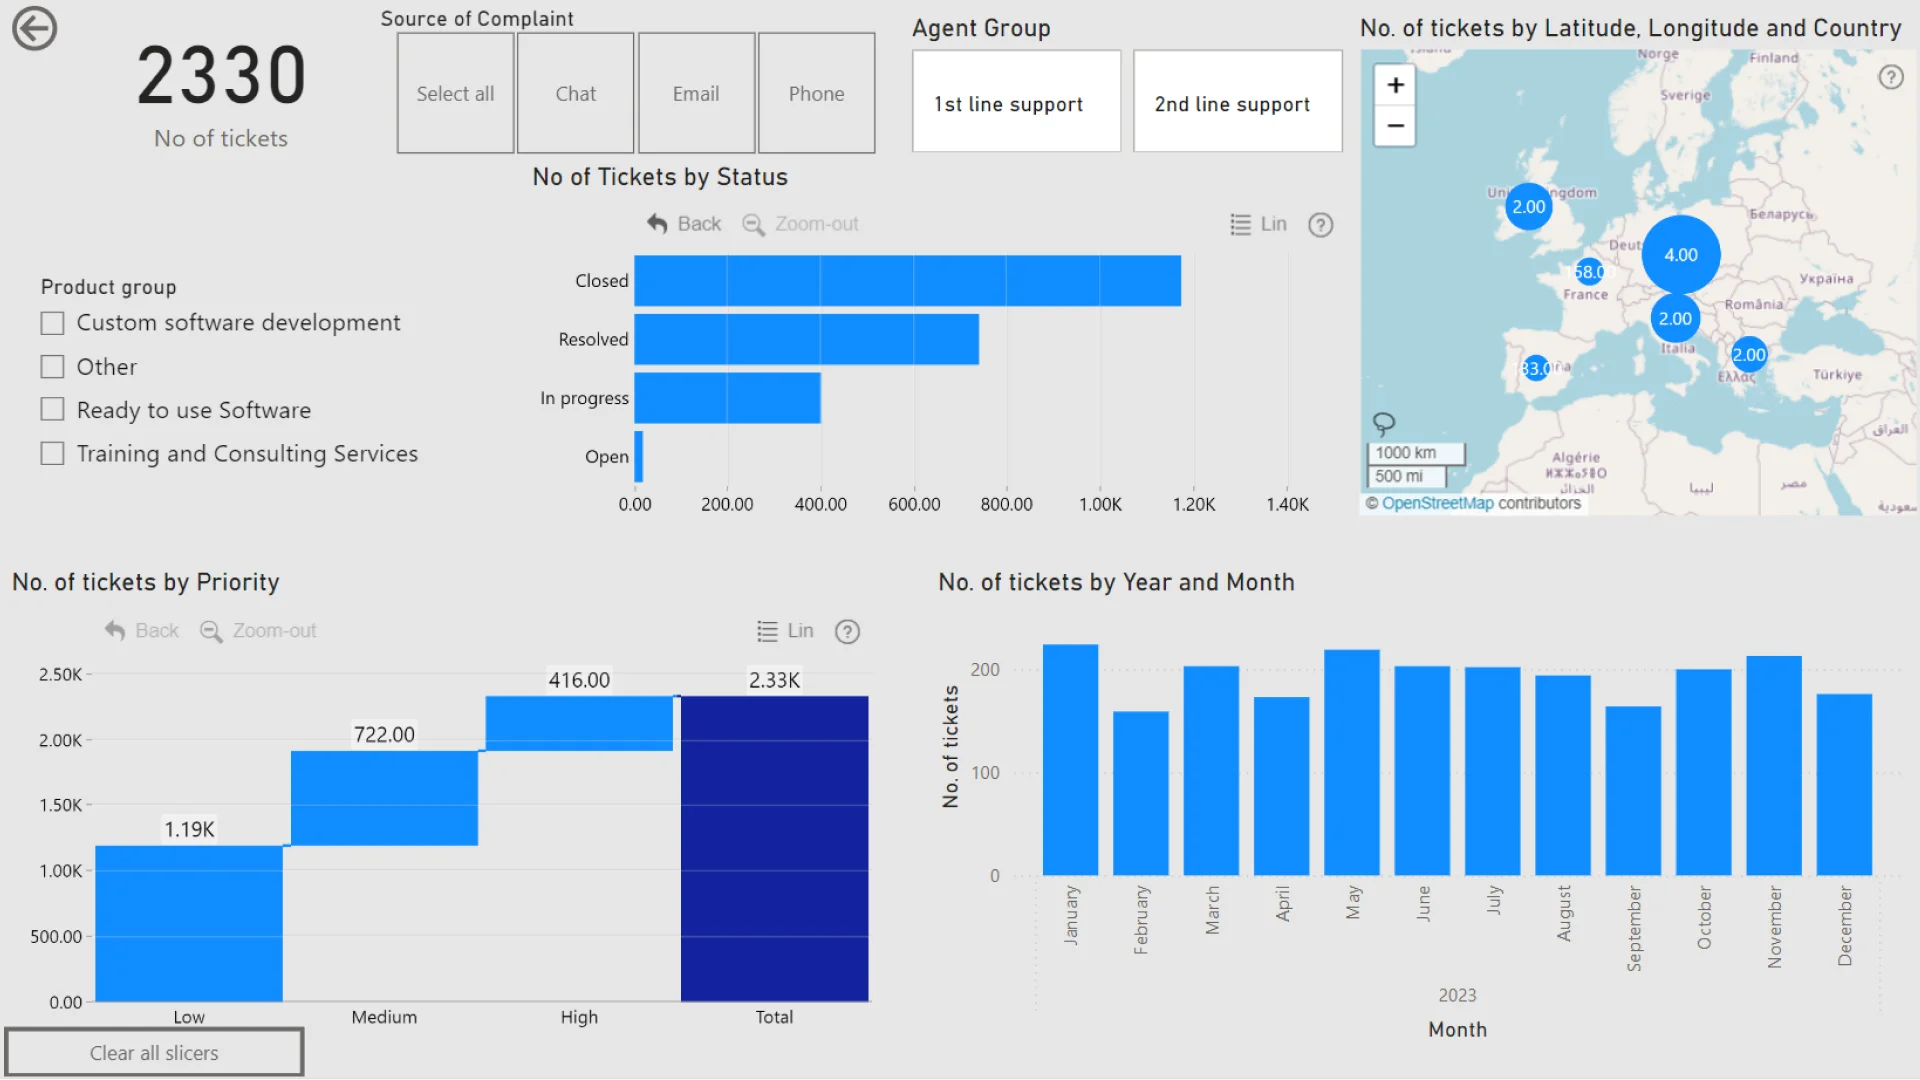The height and width of the screenshot is (1080, 1920).
Task: Zoom in on the map with plus
Action: click(x=1395, y=85)
